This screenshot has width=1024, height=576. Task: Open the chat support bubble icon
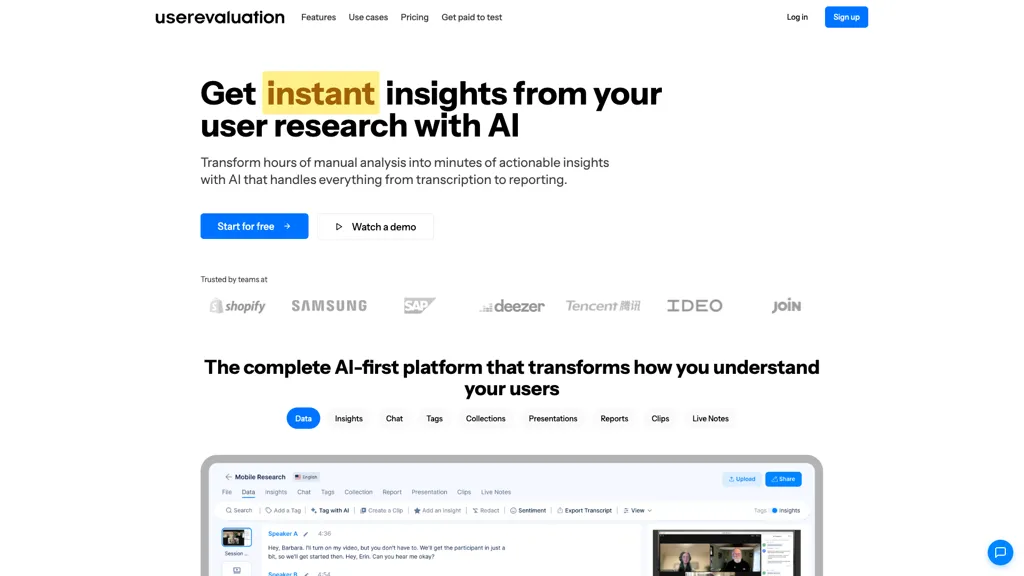1000,552
